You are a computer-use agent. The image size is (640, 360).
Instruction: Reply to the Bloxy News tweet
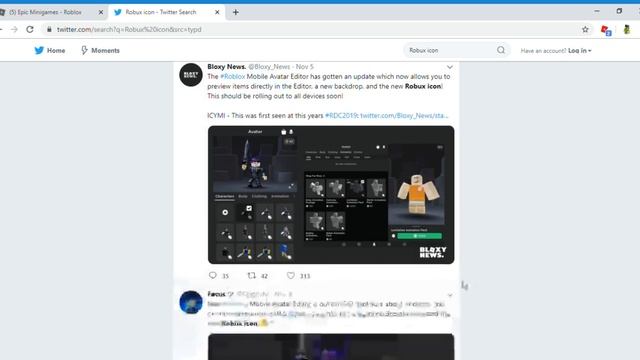213,276
